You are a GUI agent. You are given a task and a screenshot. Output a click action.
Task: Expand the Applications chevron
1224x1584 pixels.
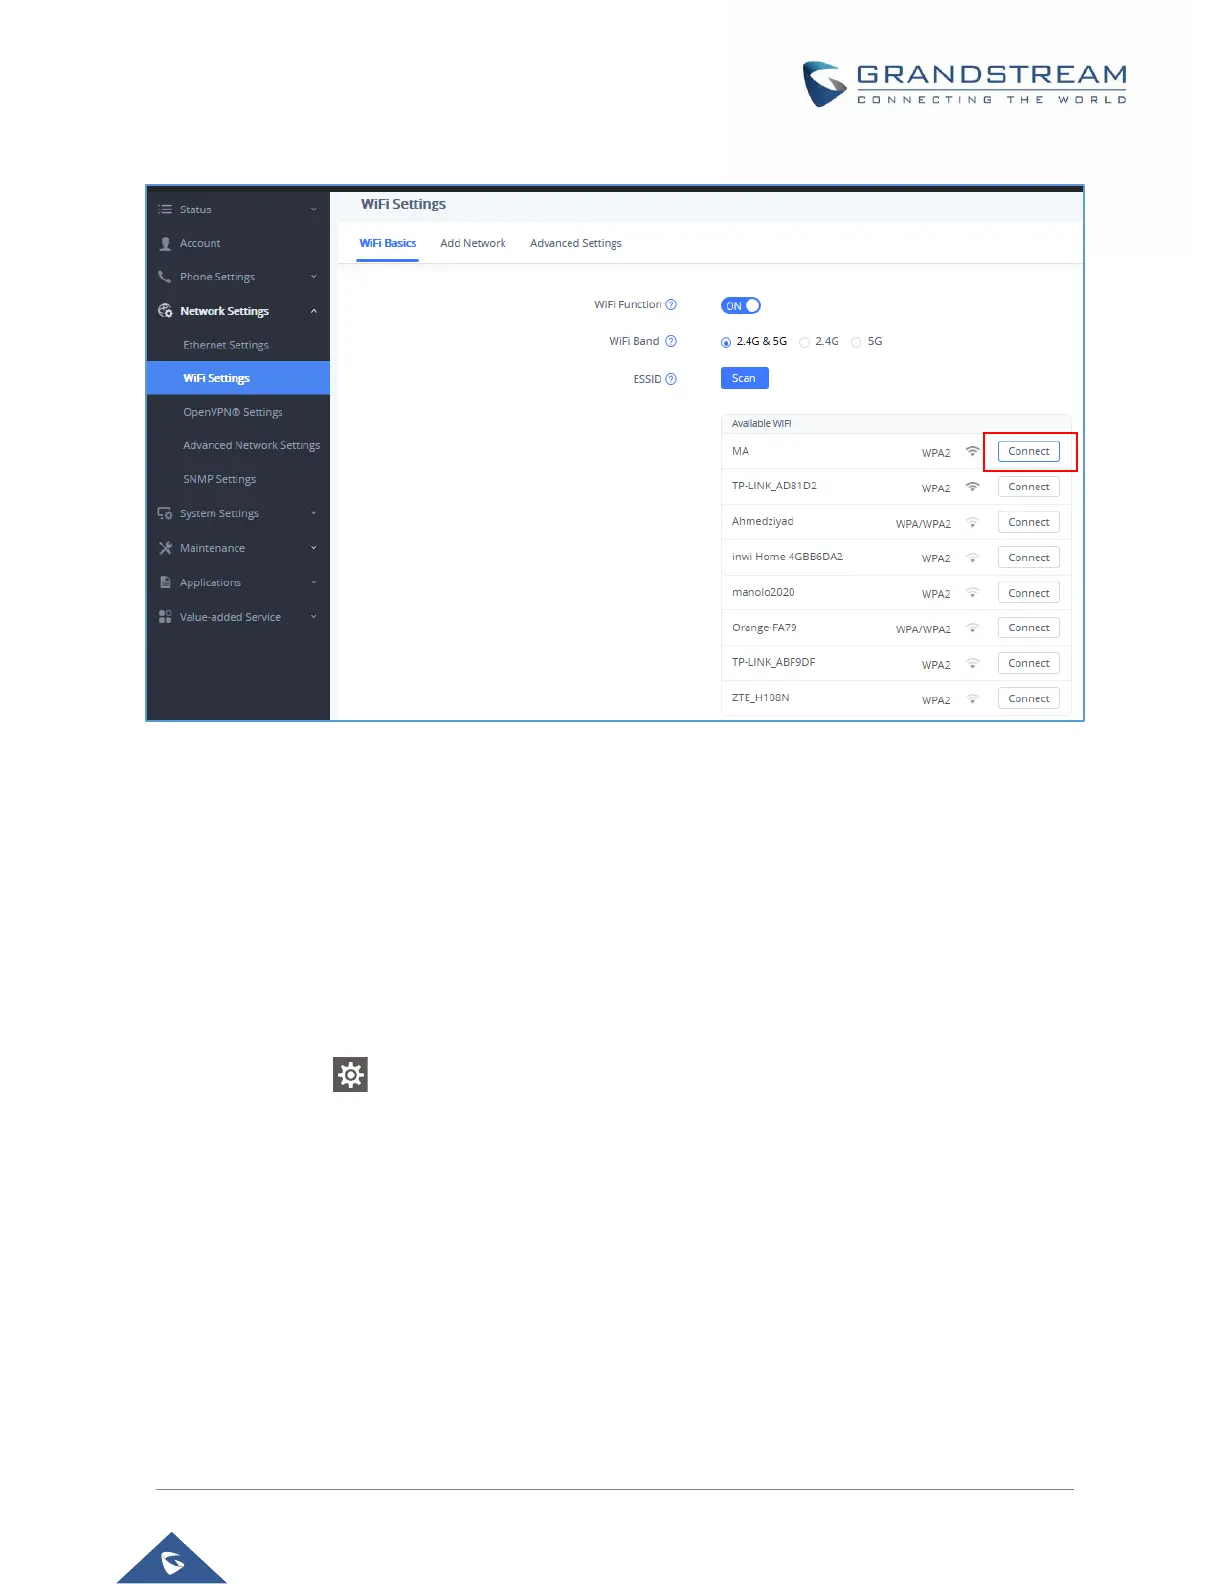314,582
